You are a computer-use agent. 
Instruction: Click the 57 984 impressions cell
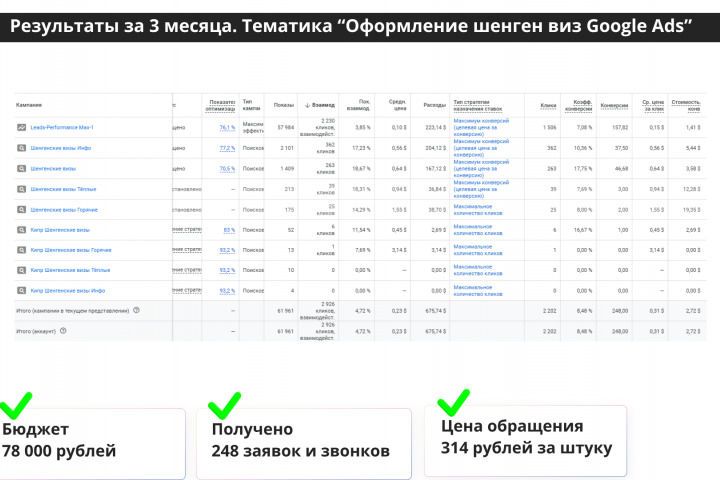[x=286, y=127]
